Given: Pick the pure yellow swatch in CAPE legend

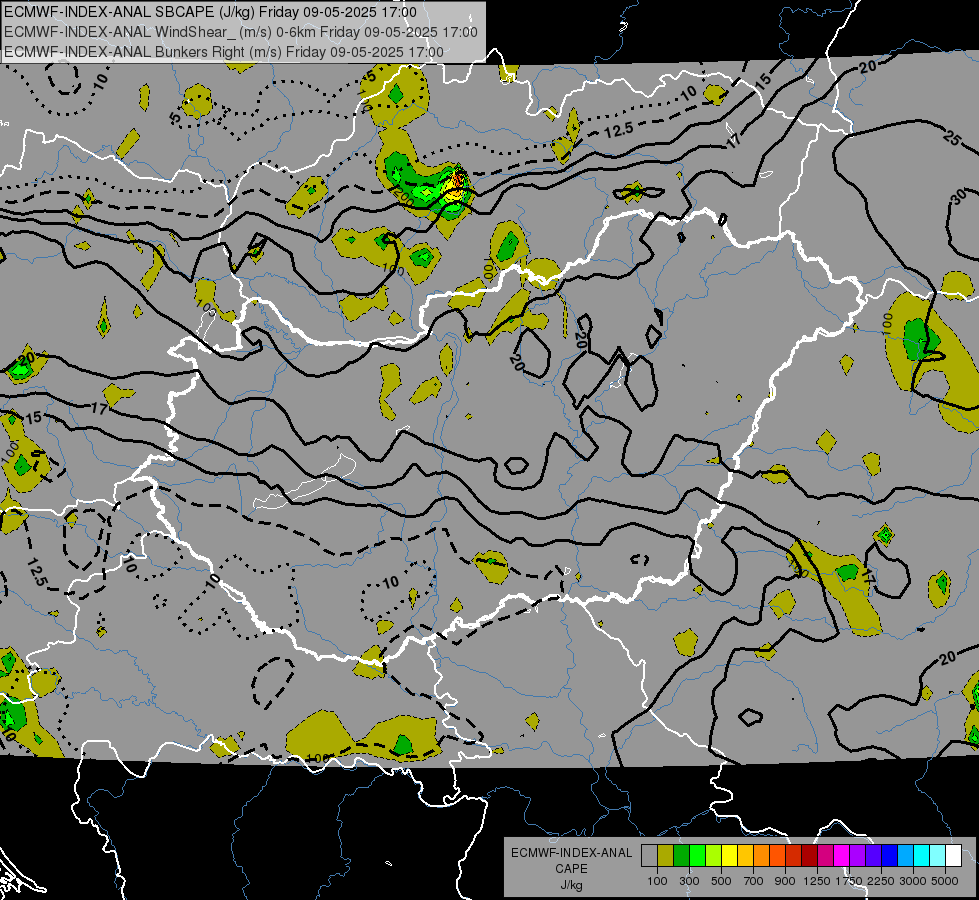Looking at the screenshot, I should [x=729, y=856].
